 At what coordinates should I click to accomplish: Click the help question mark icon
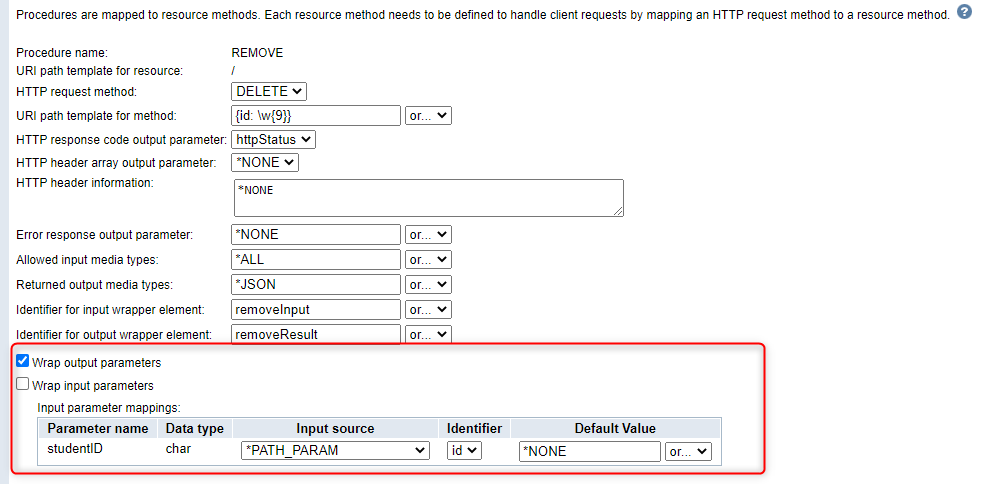[x=964, y=13]
